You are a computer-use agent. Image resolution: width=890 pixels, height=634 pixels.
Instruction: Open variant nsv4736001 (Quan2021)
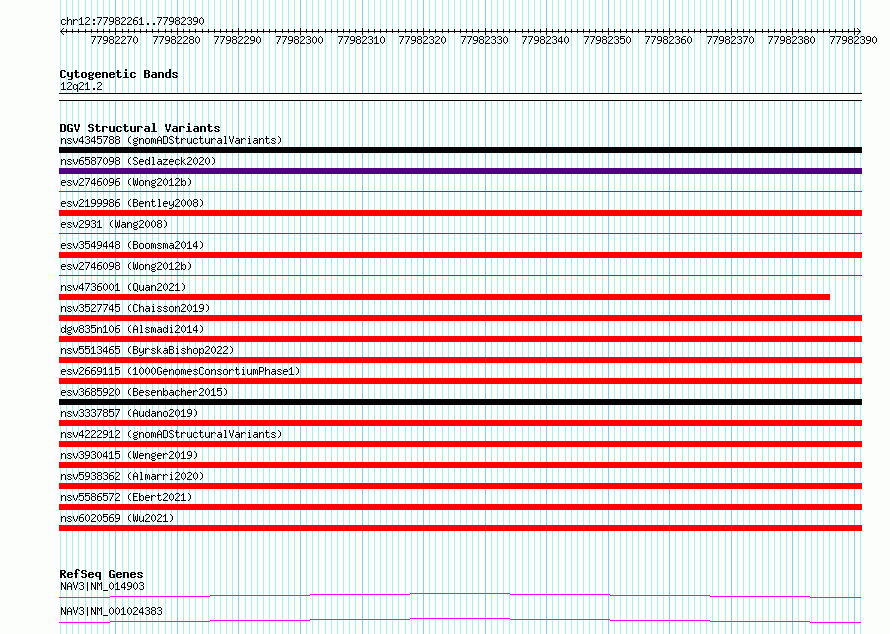(x=123, y=287)
